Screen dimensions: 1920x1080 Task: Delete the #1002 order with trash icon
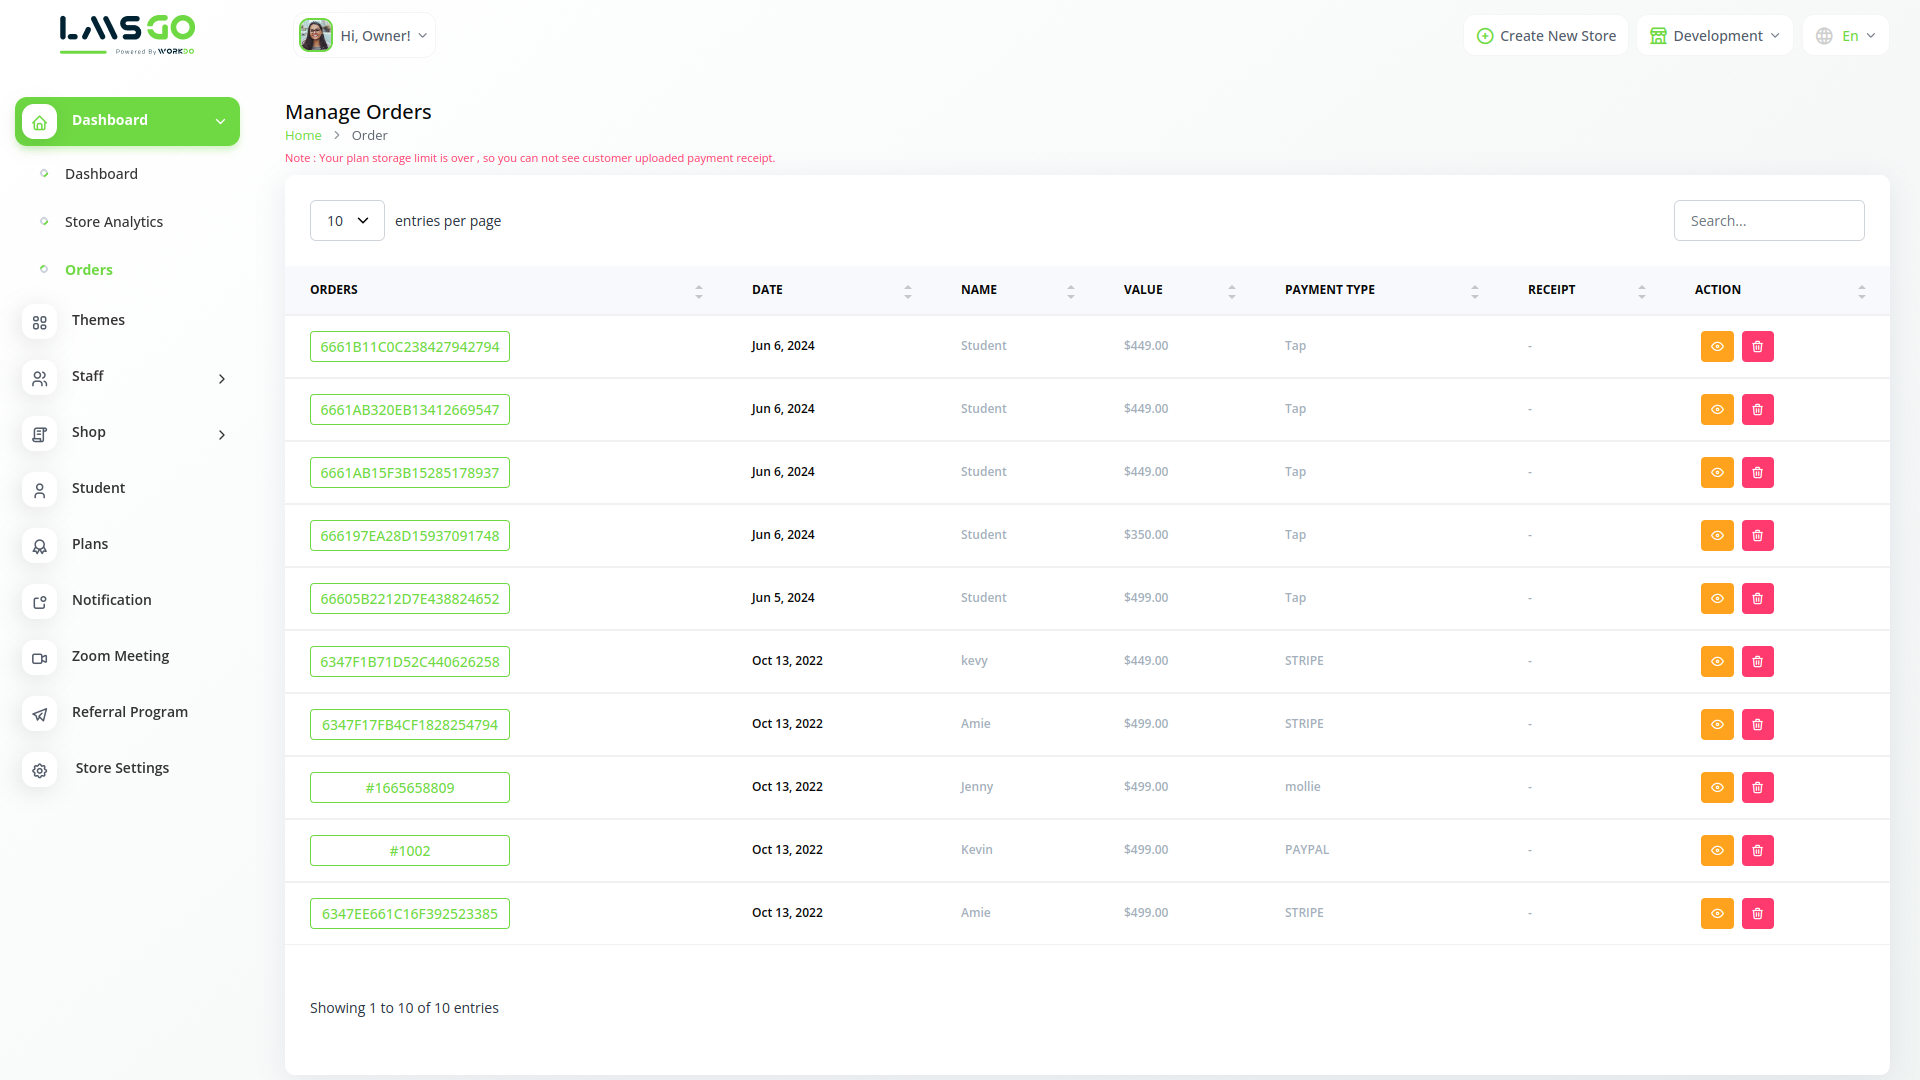coord(1757,850)
